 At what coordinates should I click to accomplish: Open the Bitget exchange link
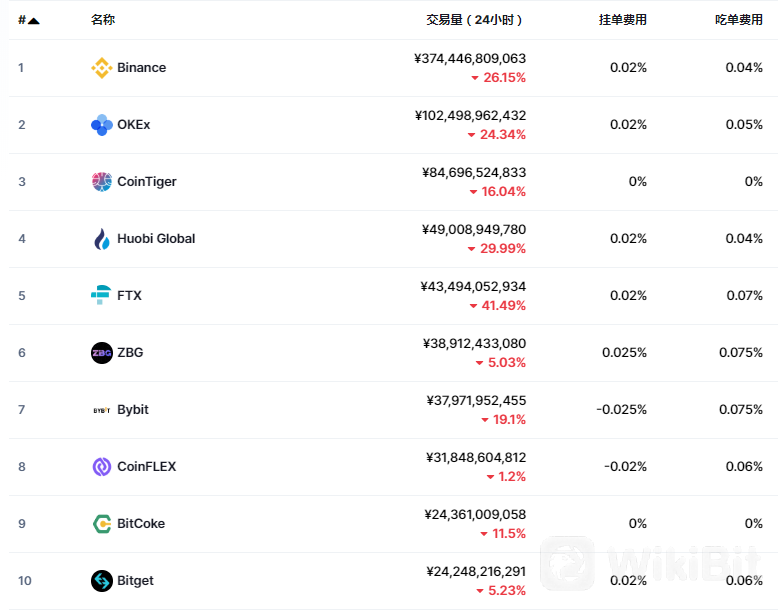click(x=135, y=581)
